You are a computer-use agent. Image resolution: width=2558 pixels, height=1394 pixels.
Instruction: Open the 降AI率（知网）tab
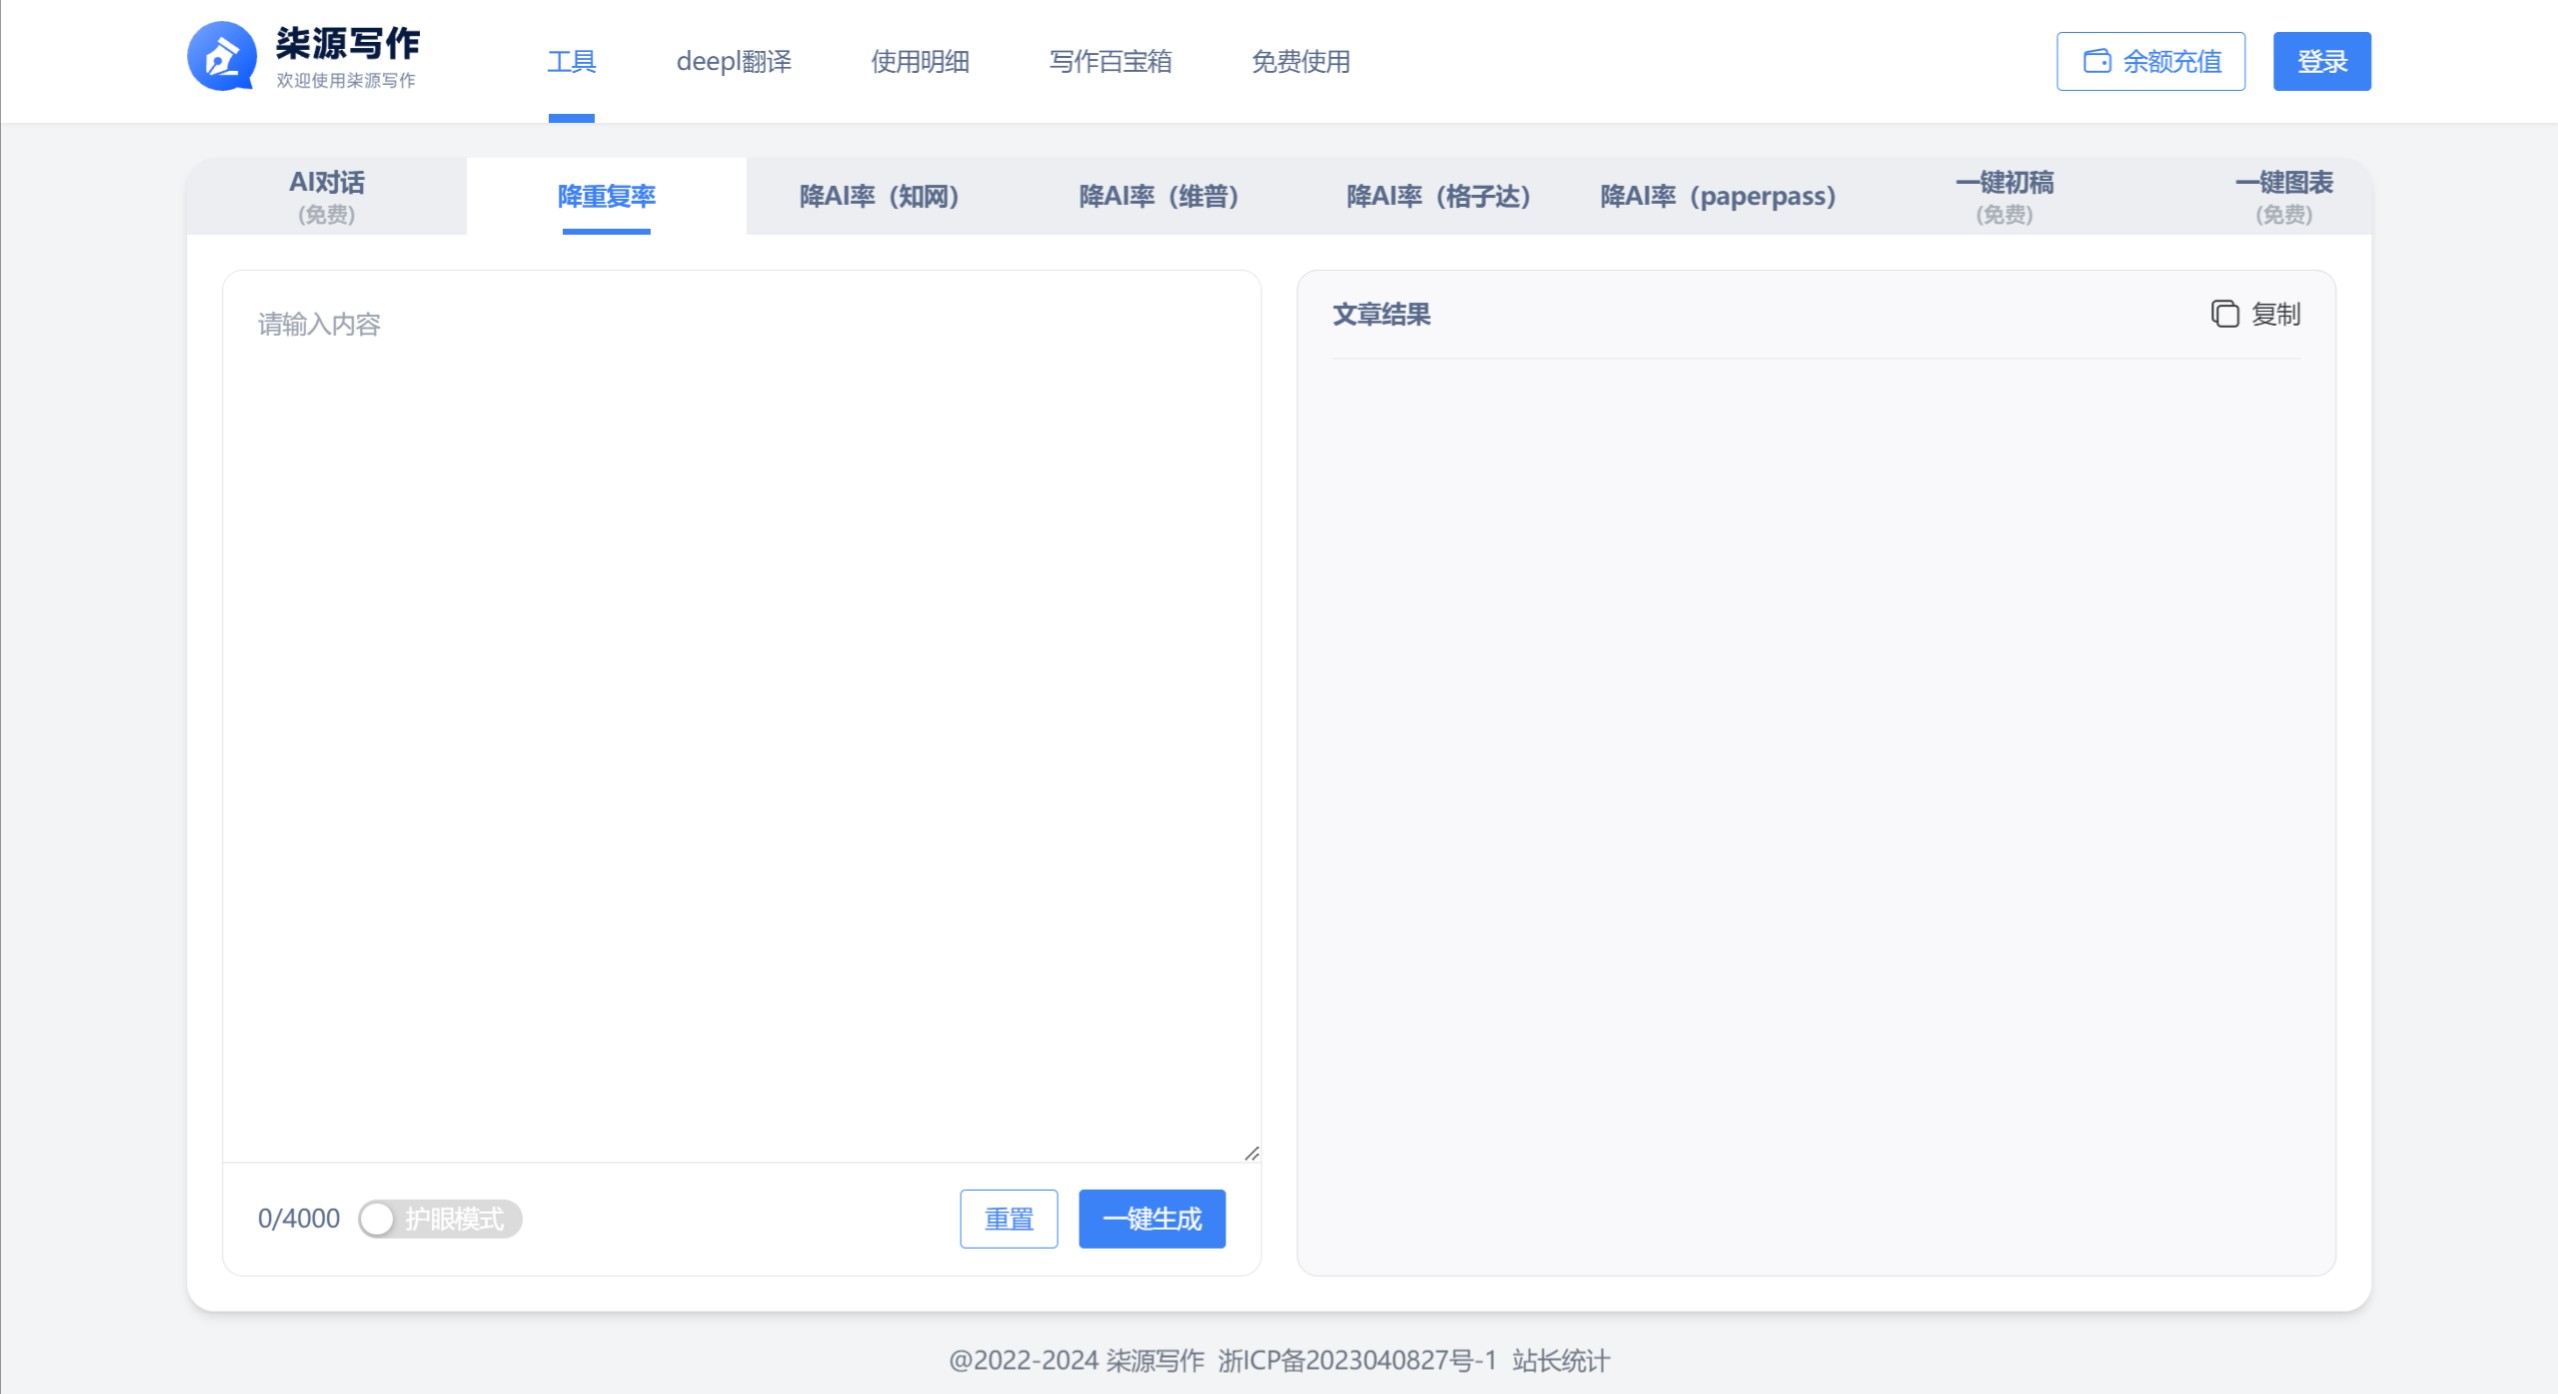[880, 196]
